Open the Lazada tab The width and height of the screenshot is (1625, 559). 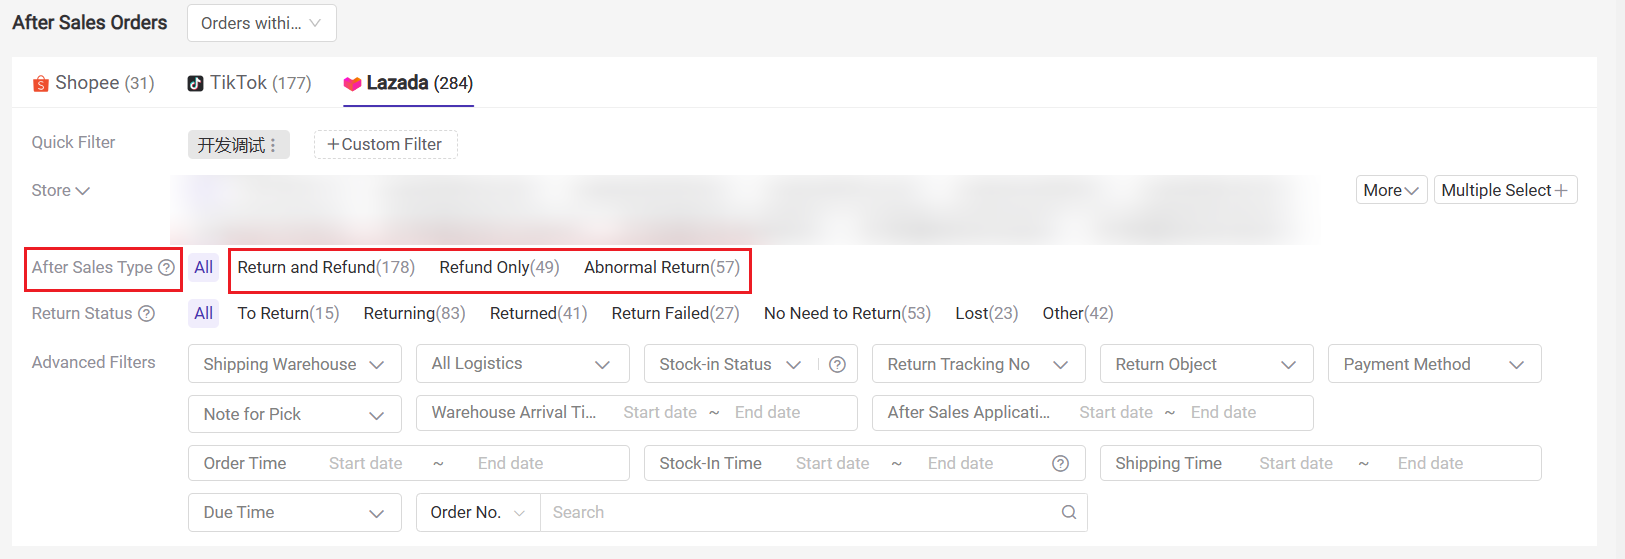pos(408,83)
